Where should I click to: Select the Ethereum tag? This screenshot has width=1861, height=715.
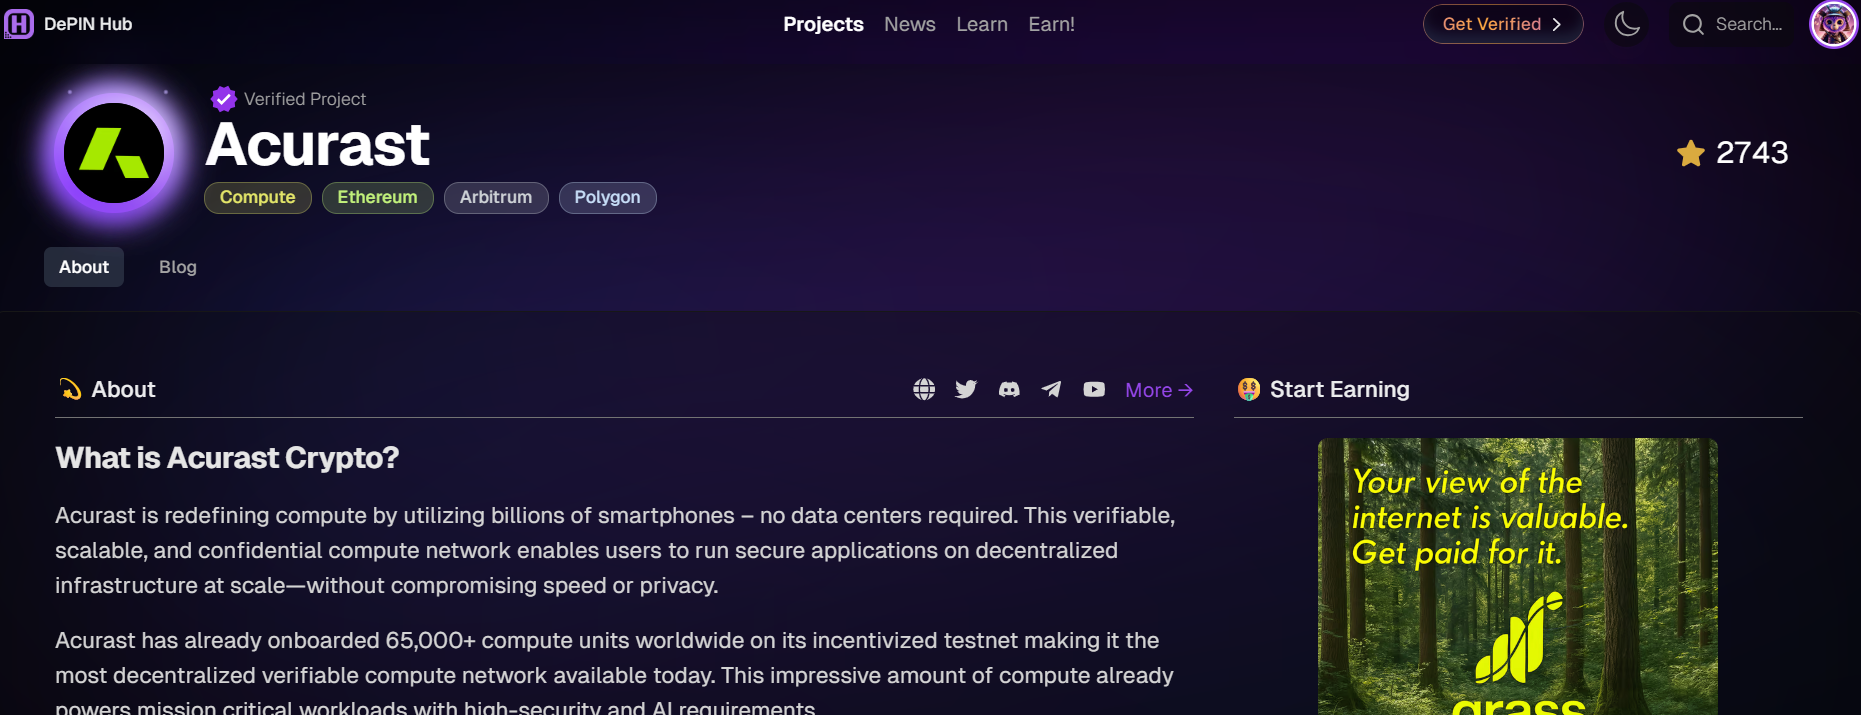tap(378, 198)
